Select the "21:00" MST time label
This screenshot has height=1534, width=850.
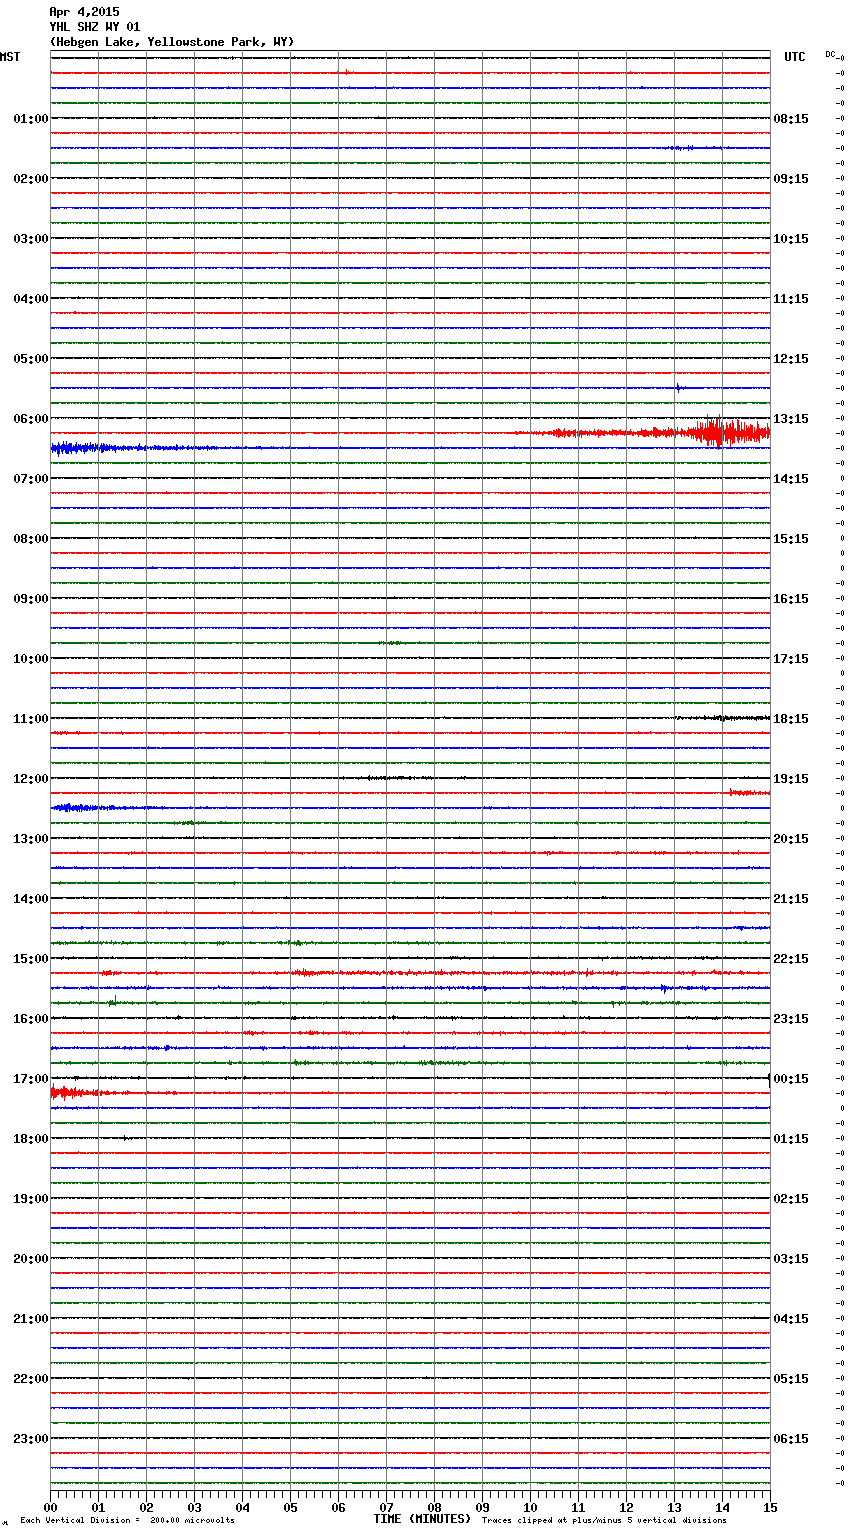click(31, 1319)
